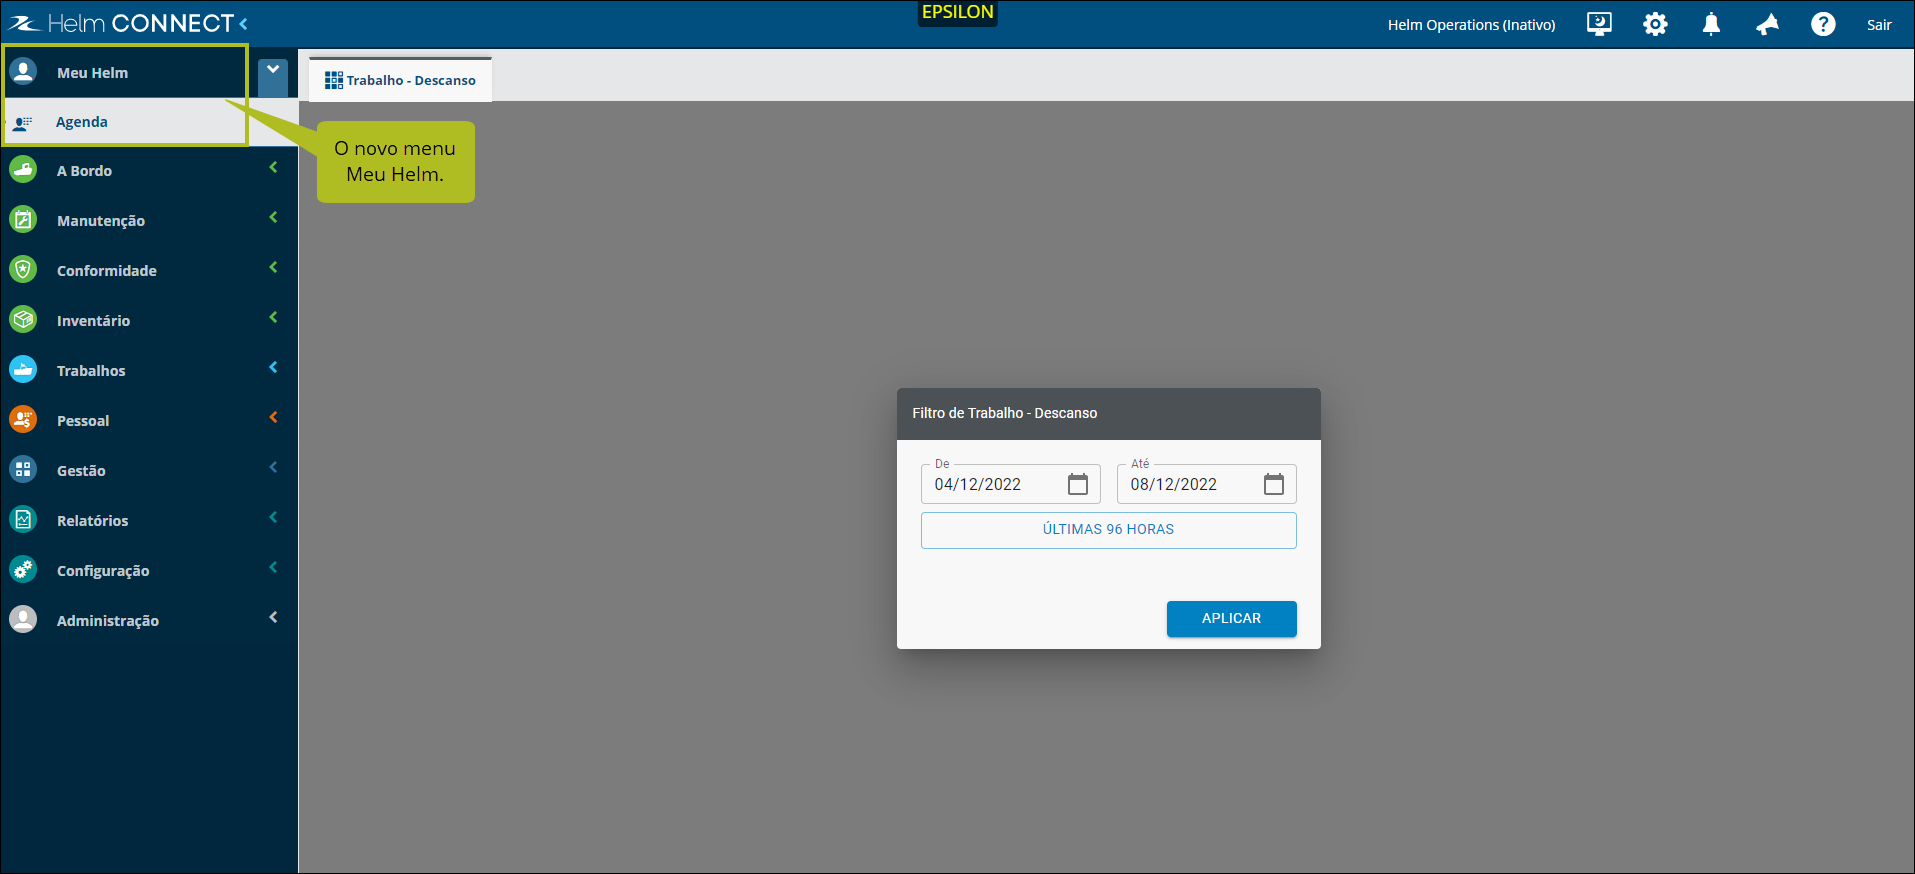
Task: Click the Manutenção icon
Action: [23, 220]
